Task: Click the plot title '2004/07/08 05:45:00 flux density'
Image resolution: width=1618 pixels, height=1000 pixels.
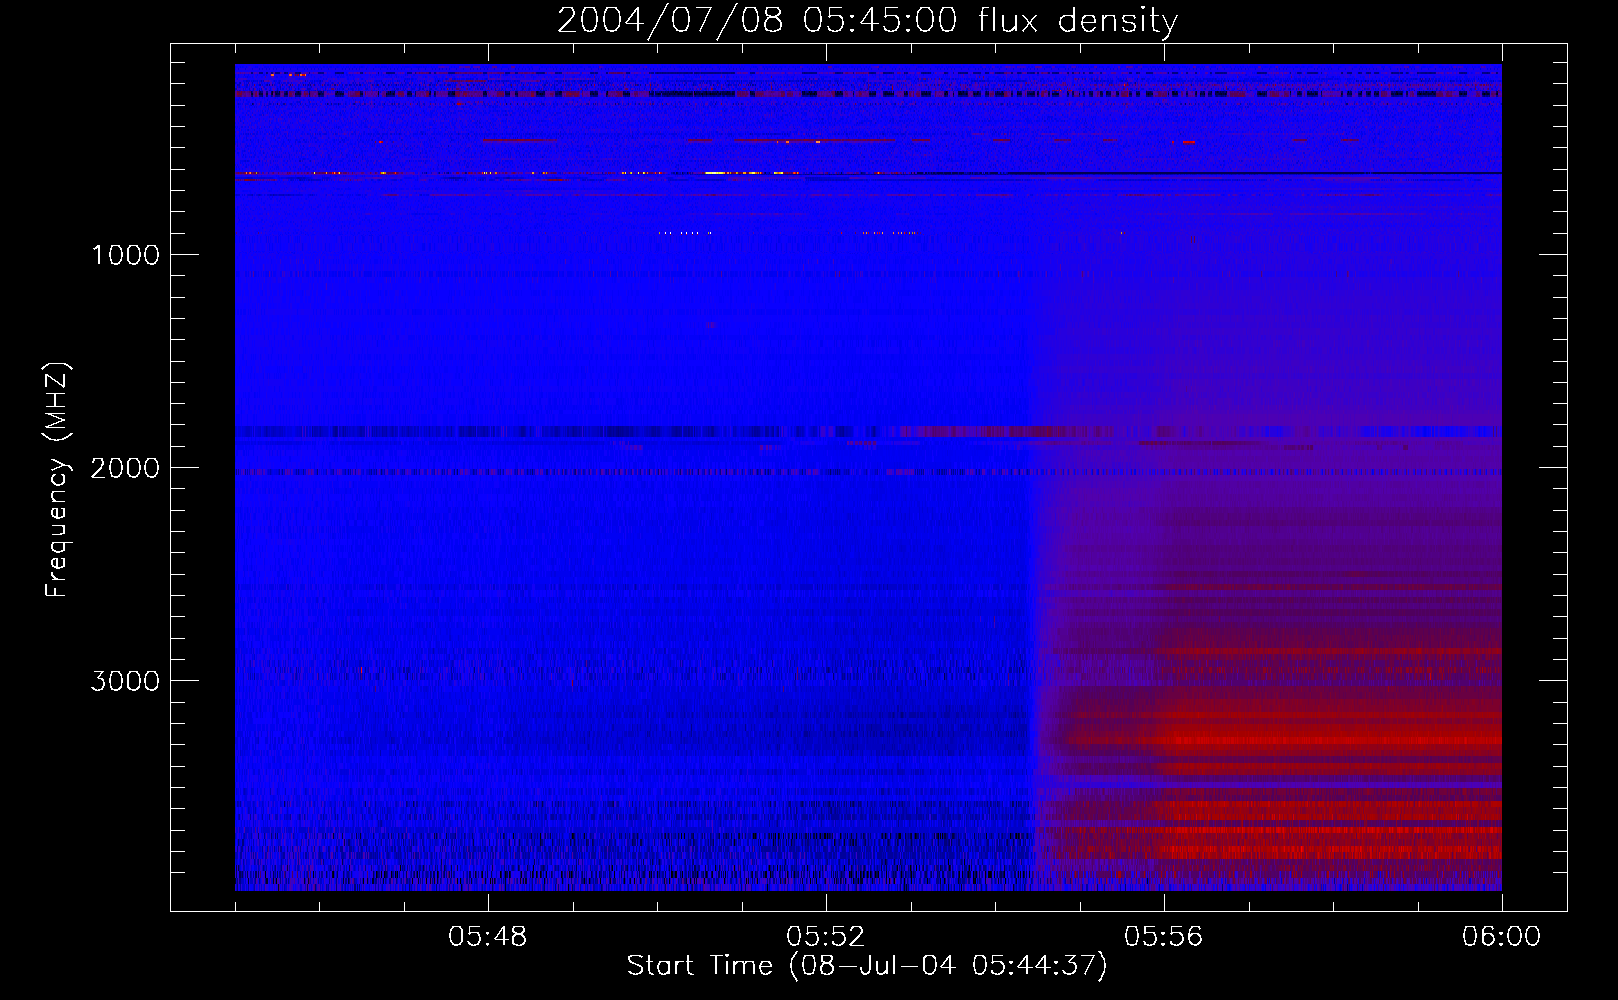Action: click(867, 21)
